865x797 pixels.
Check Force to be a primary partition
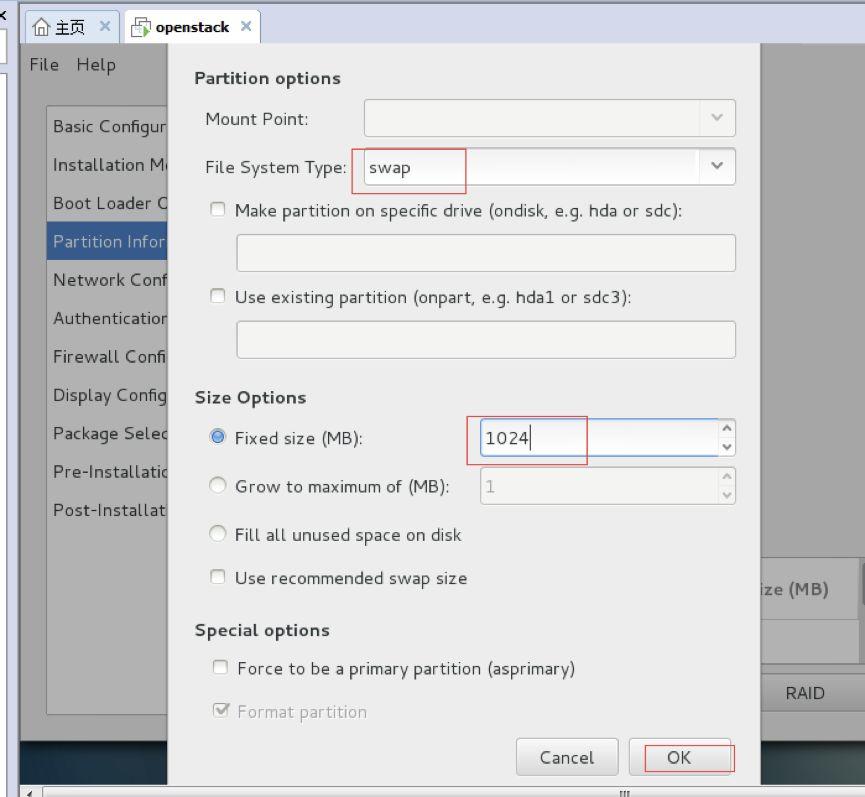[220, 667]
